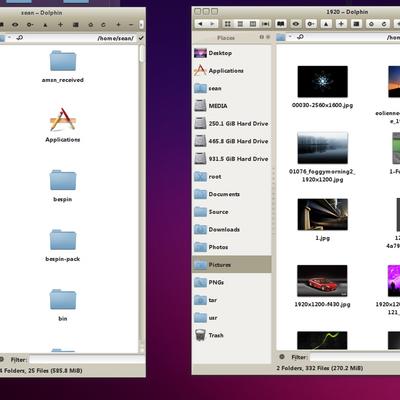Viewport: 400px width, 400px height.
Task: Reload the sean window folder view
Action: click(103, 25)
